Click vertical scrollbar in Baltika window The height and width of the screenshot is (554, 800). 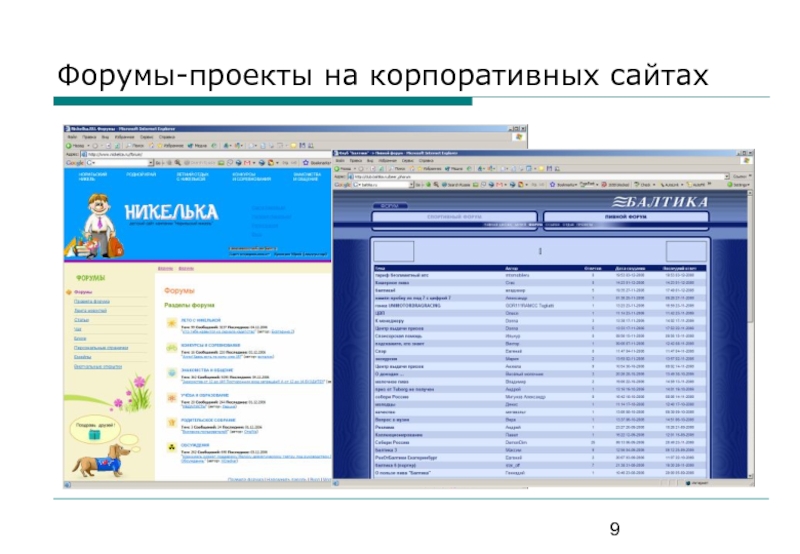click(750, 334)
